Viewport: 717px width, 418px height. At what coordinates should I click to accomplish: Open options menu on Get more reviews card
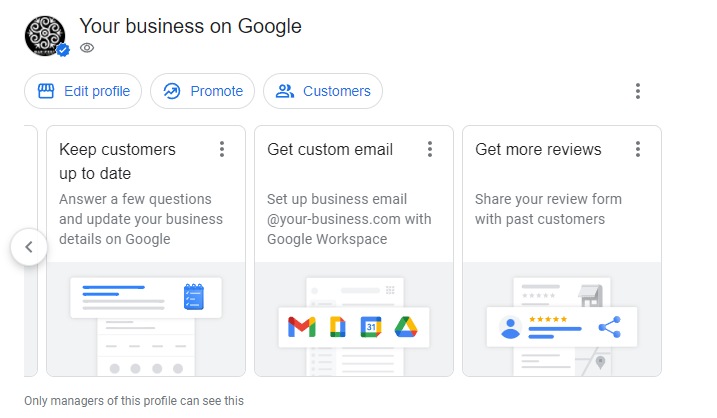(x=638, y=149)
